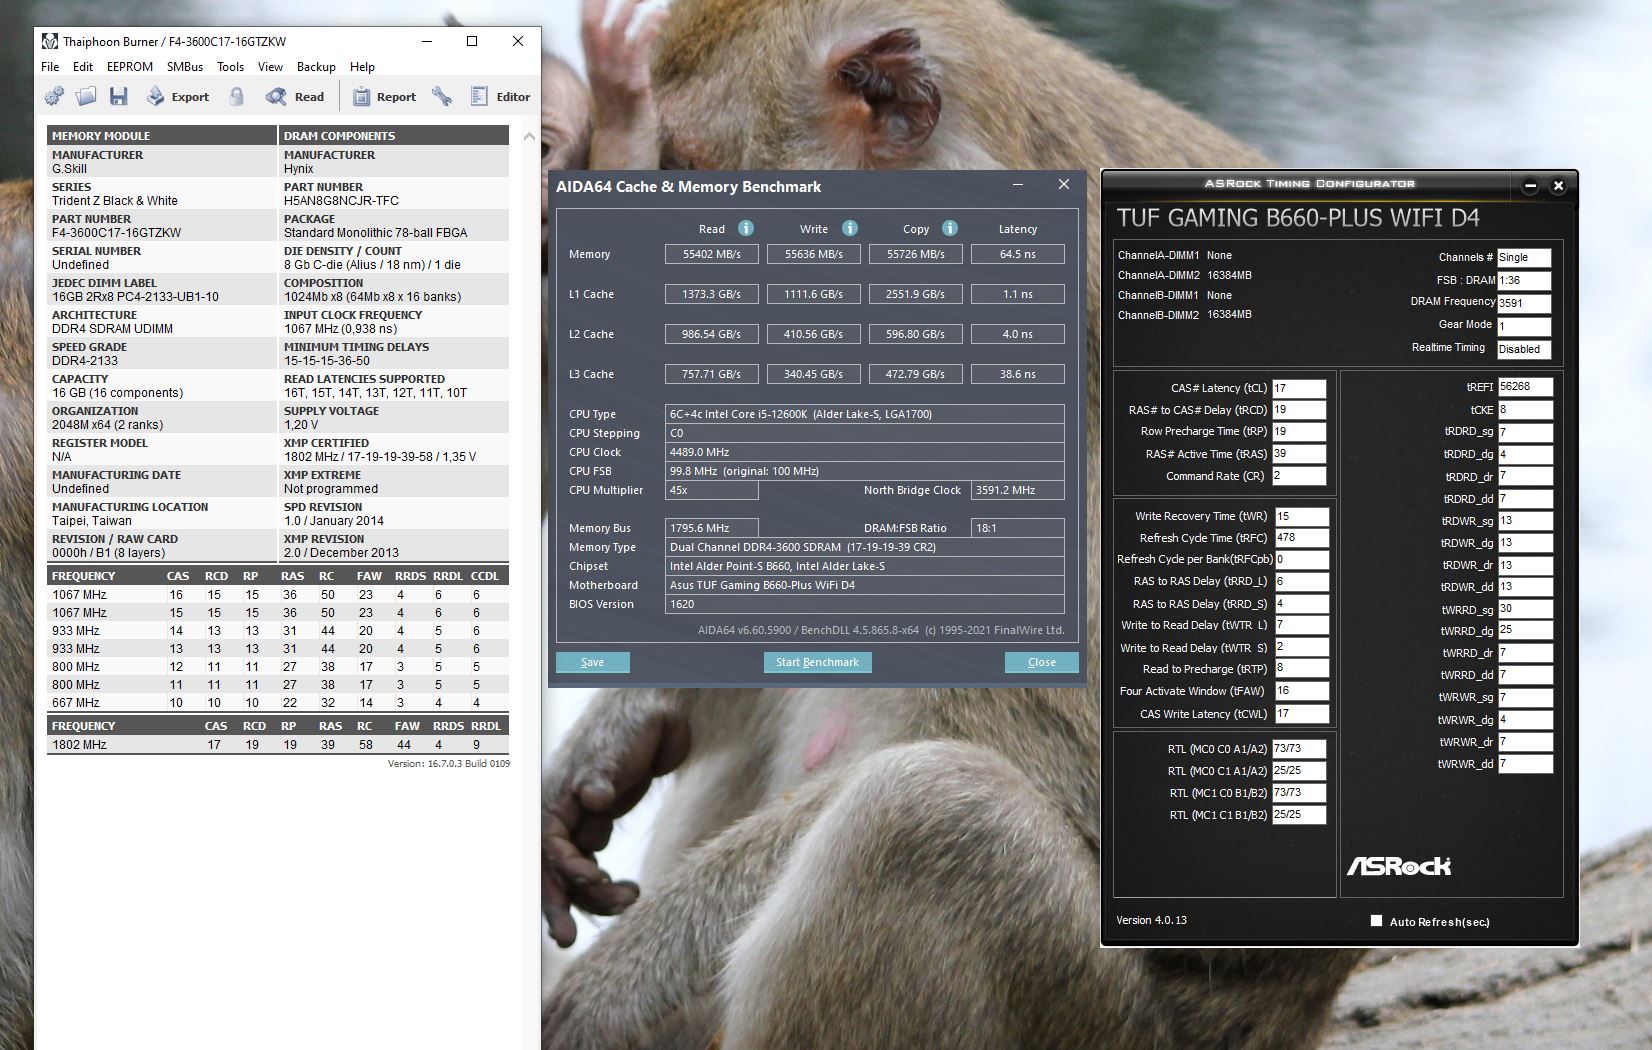Screen dimensions: 1652x1050
Task: Click the floppy disk save icon
Action: click(x=119, y=96)
